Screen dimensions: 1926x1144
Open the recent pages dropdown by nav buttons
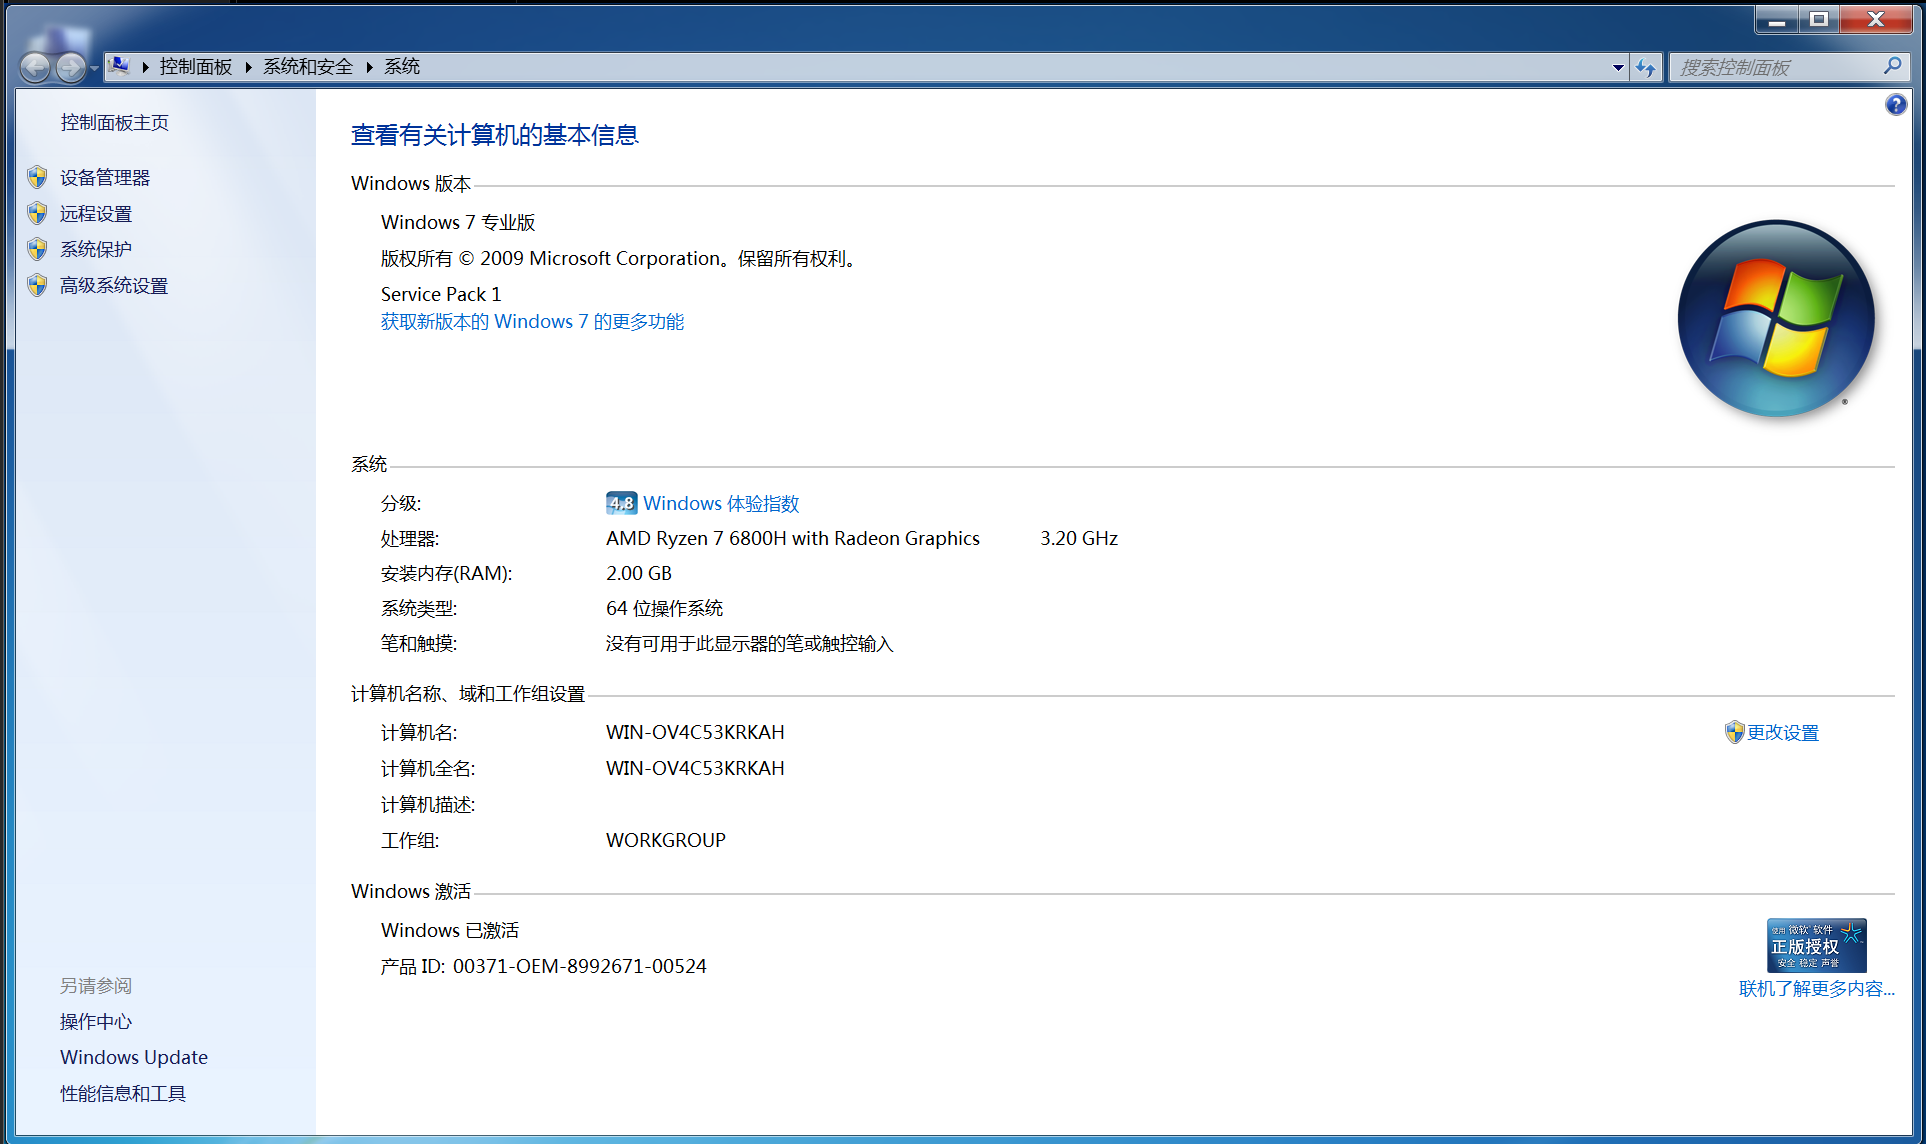94,68
